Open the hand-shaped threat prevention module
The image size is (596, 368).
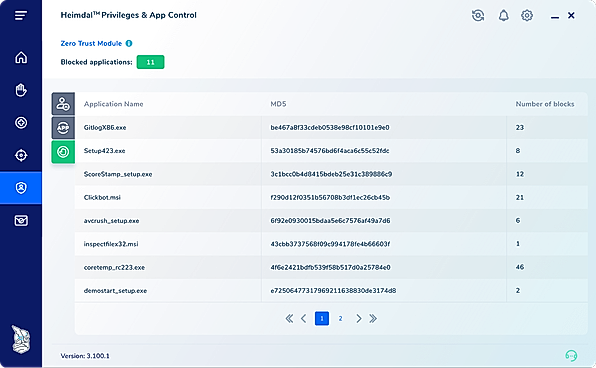coord(21,90)
